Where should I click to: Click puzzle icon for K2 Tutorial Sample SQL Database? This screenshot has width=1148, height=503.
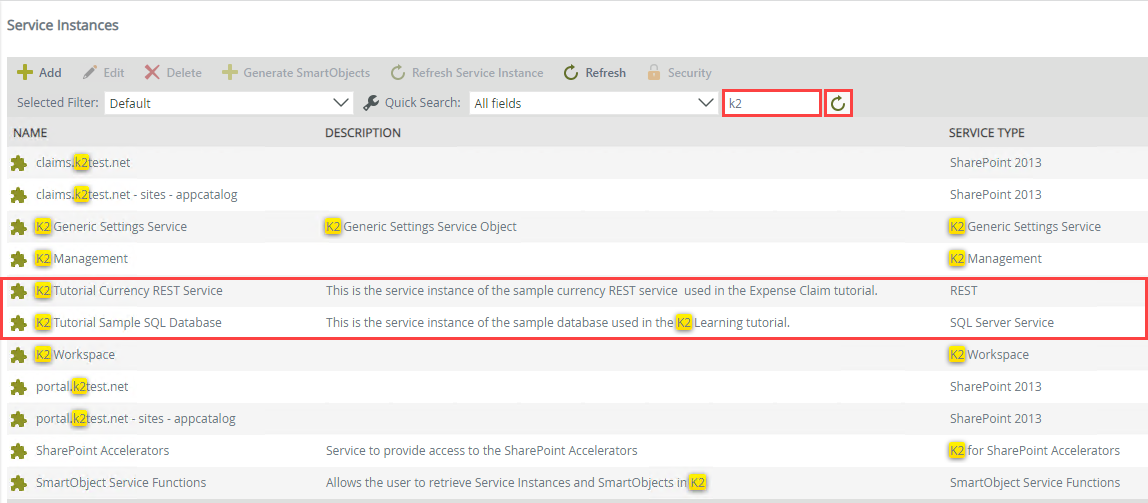(x=18, y=323)
